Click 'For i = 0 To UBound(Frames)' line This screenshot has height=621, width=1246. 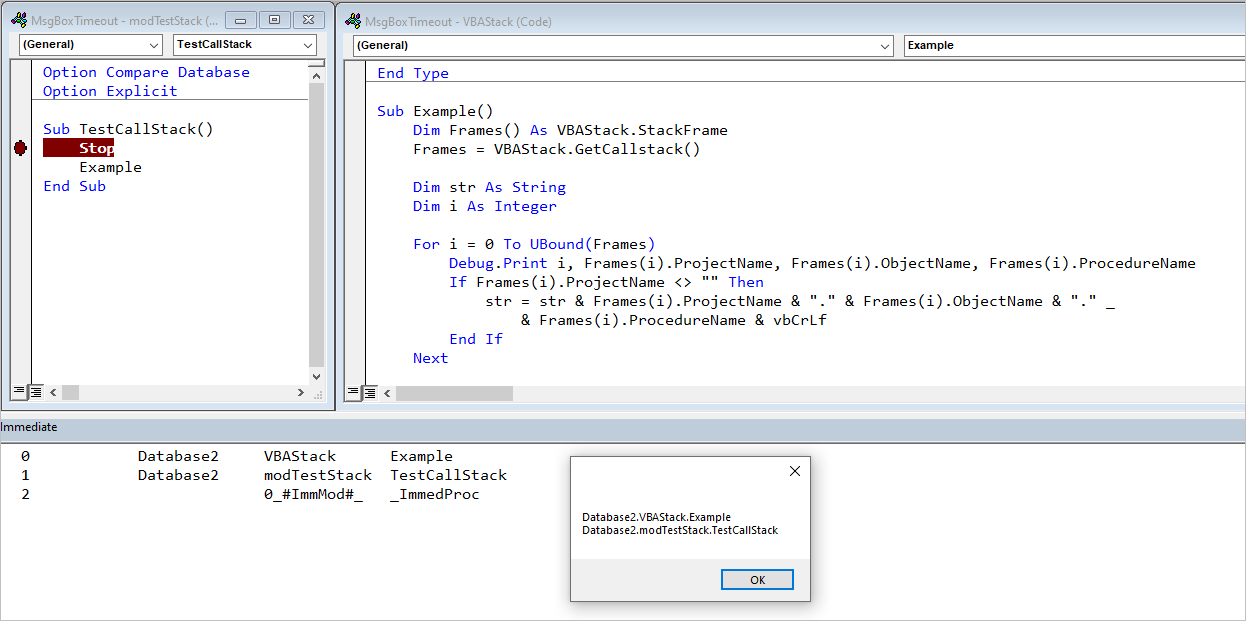point(534,244)
